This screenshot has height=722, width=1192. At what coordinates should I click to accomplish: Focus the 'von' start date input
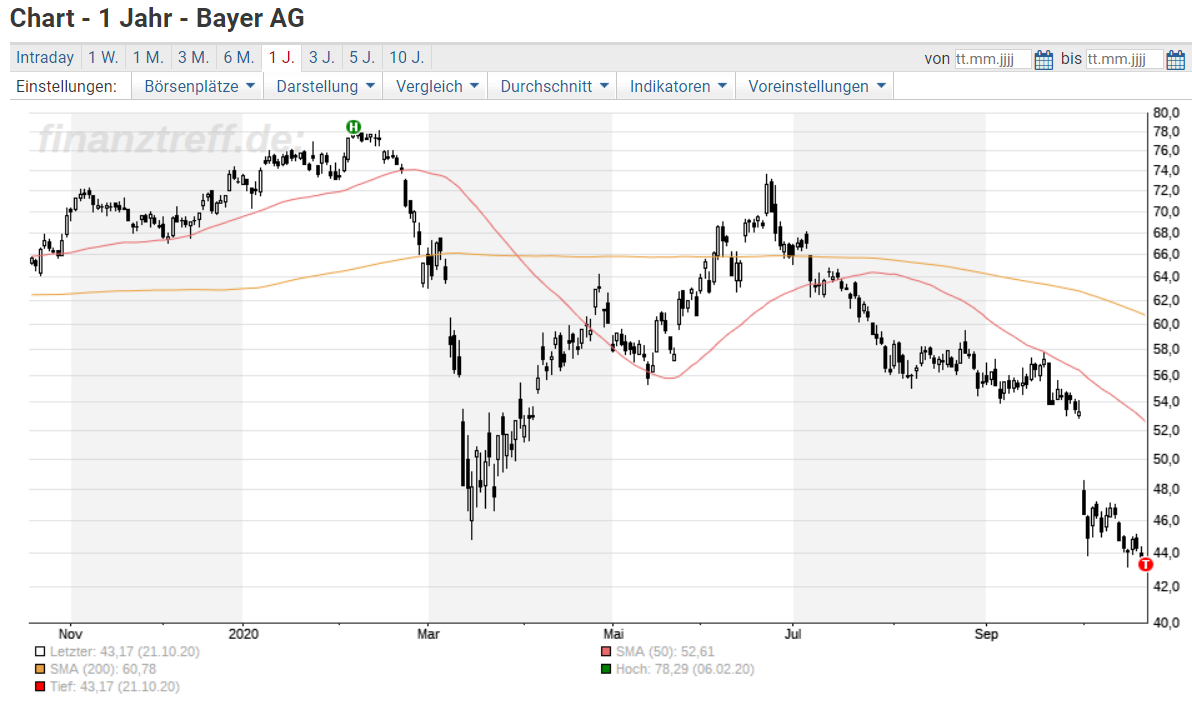coord(993,59)
